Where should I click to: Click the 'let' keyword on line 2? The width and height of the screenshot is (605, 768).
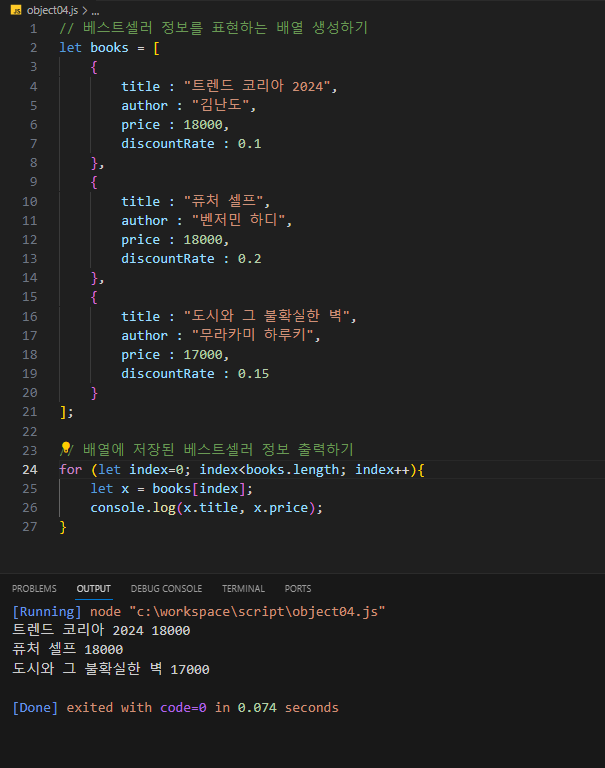(x=71, y=48)
